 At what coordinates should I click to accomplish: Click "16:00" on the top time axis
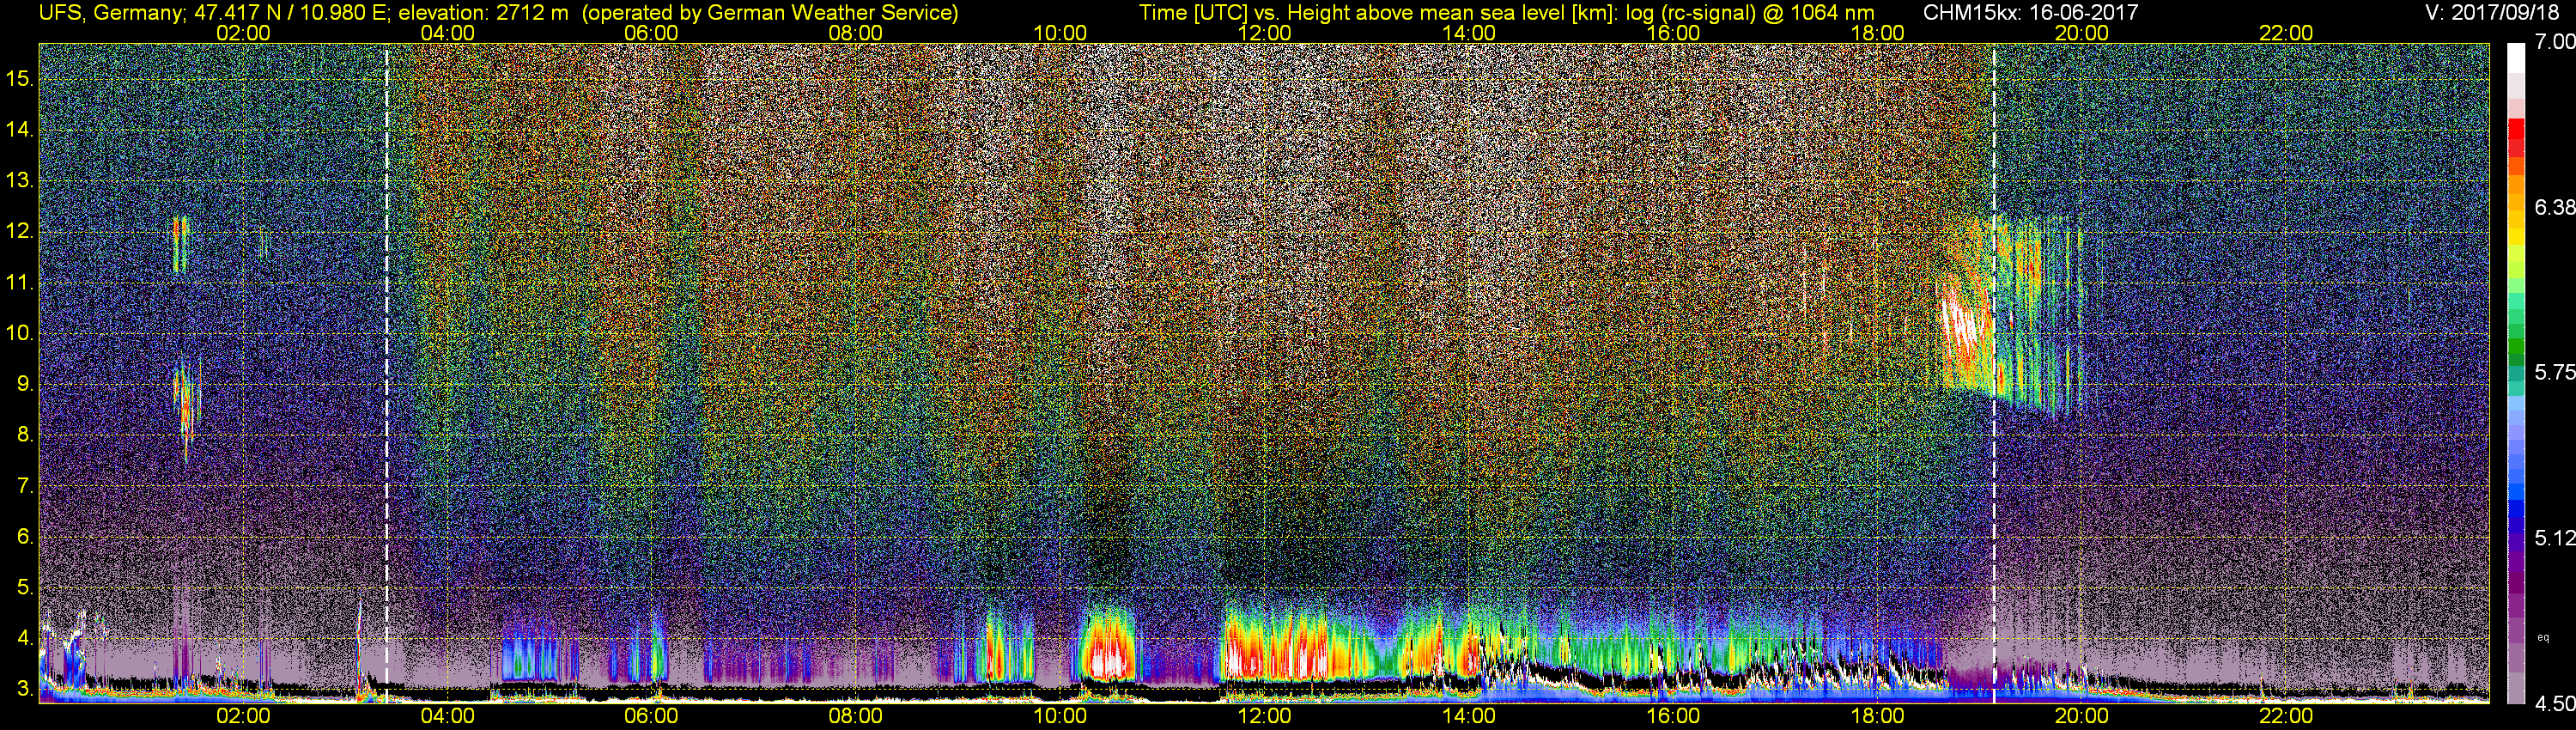pos(1674,33)
